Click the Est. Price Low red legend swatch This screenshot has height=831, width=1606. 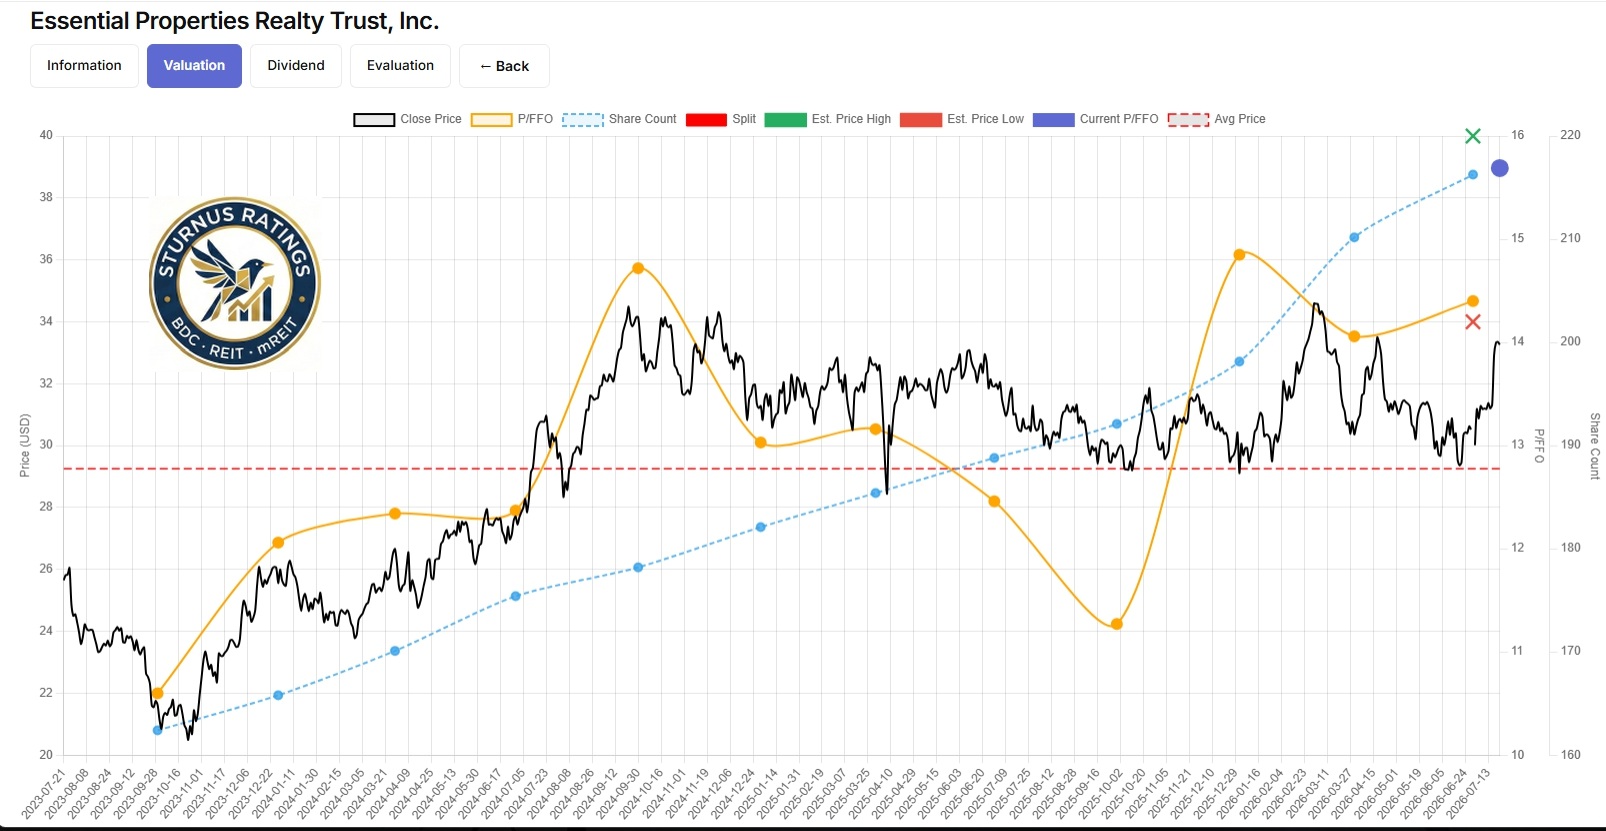[x=920, y=120]
